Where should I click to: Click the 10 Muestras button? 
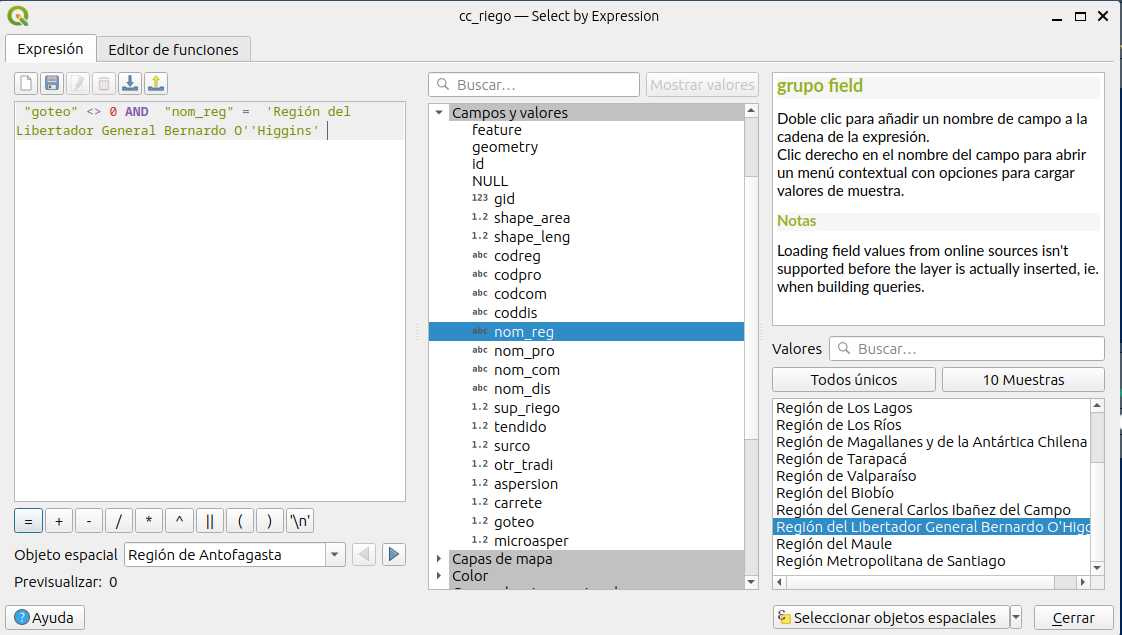click(x=1022, y=380)
